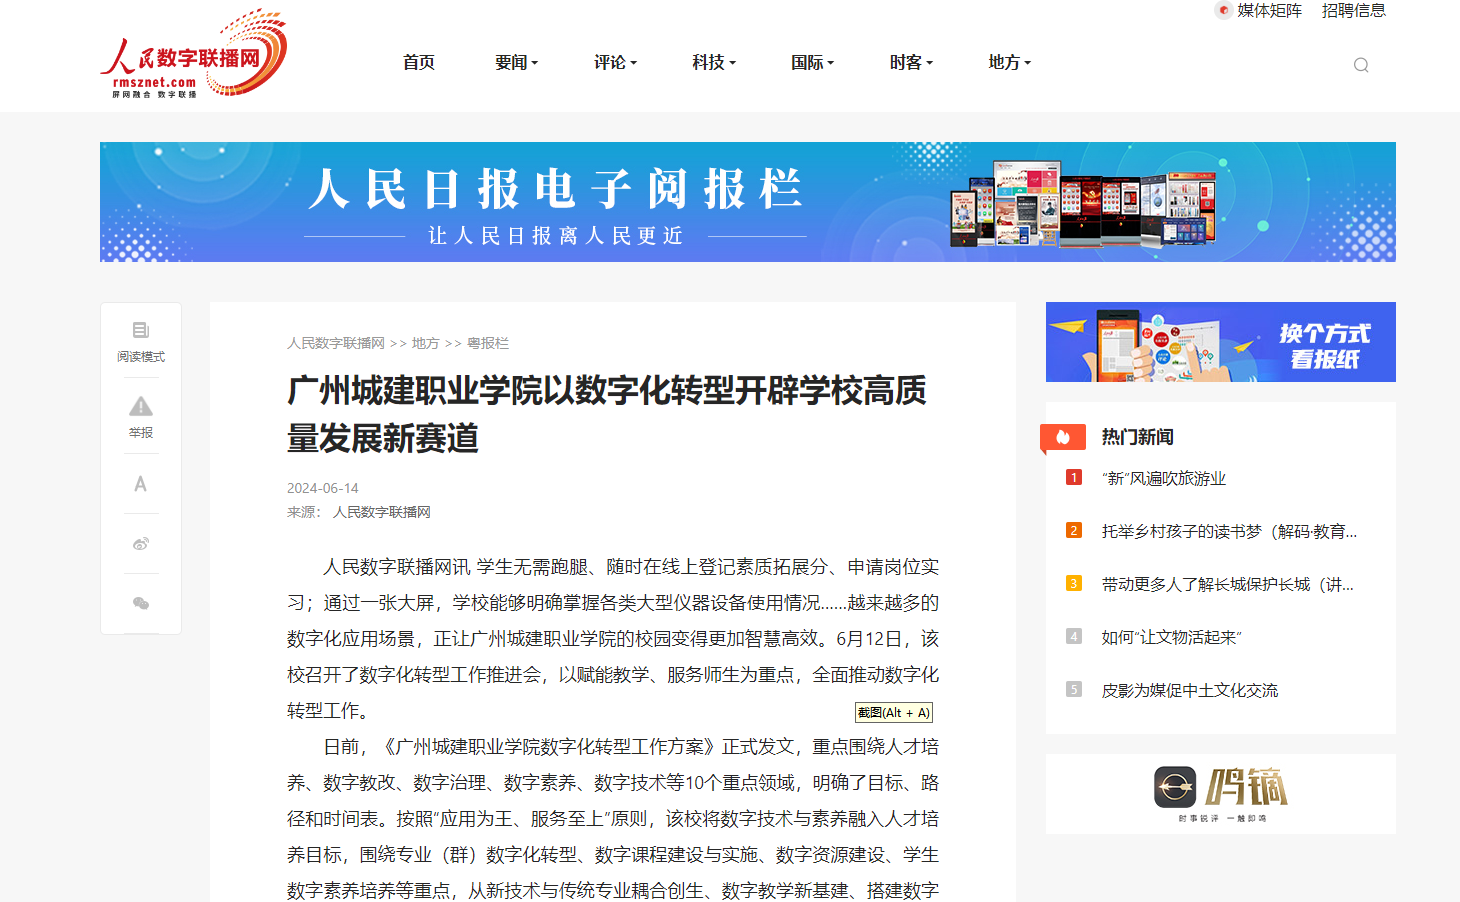Open the 国际 navigation menu

click(812, 63)
